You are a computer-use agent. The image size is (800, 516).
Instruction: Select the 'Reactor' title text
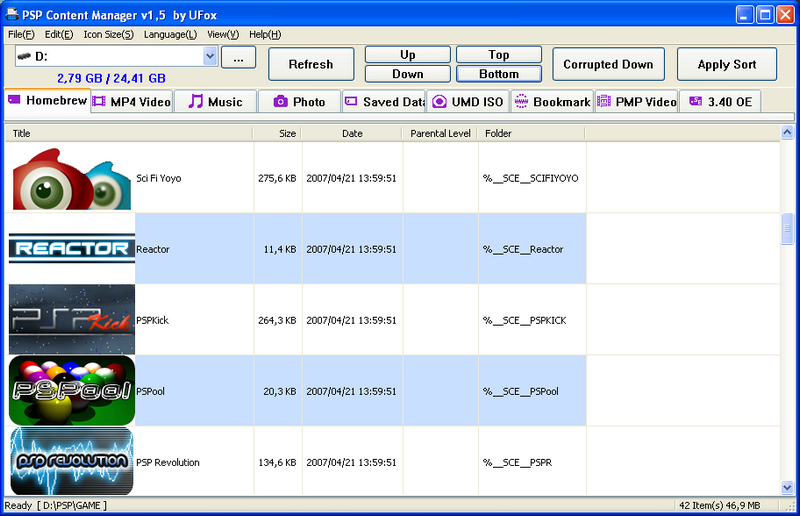tap(153, 249)
